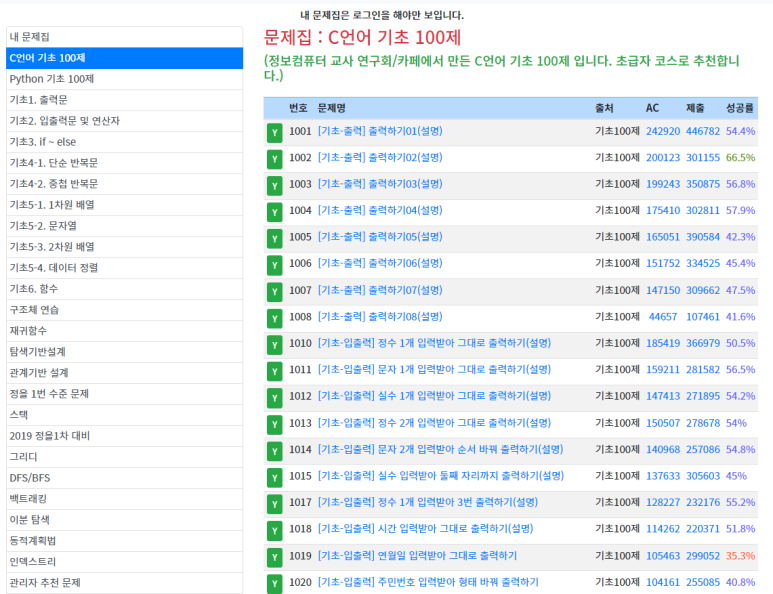Go to 내 문제집 in sidebar

(x=30, y=37)
